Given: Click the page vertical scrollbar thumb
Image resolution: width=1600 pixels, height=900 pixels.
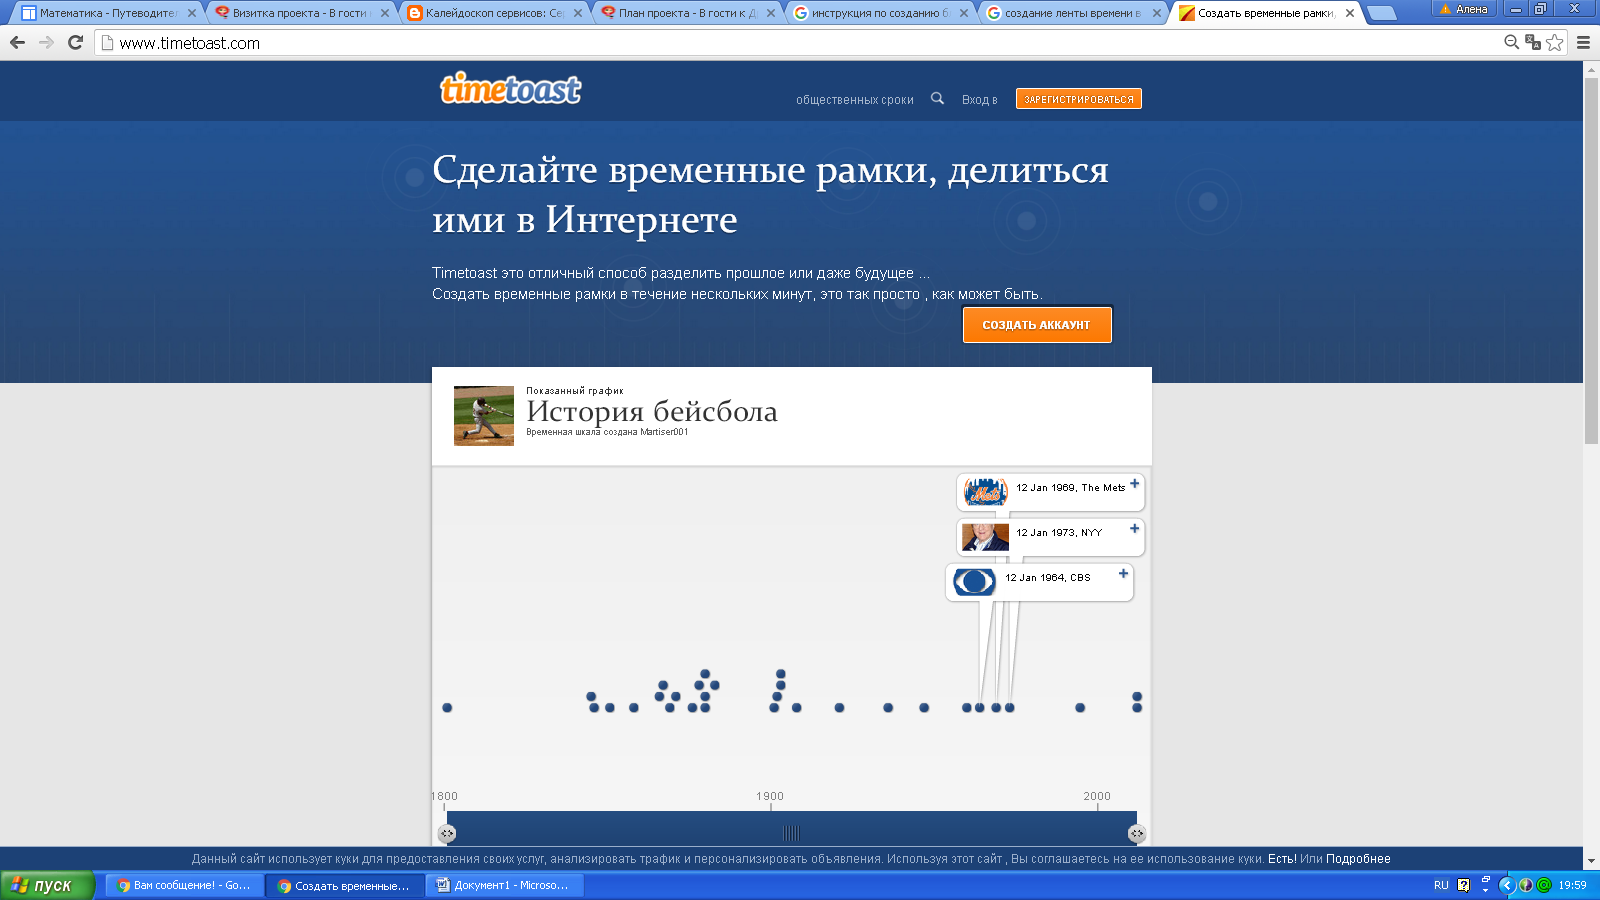Looking at the screenshot, I should point(1591,260).
